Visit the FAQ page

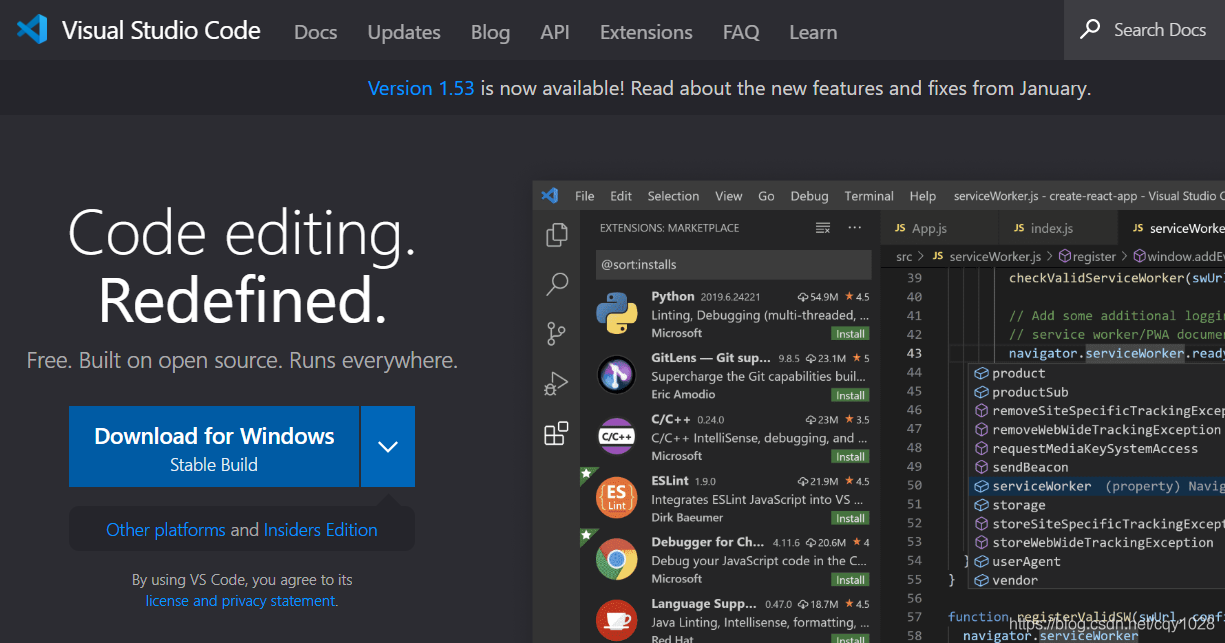741,32
